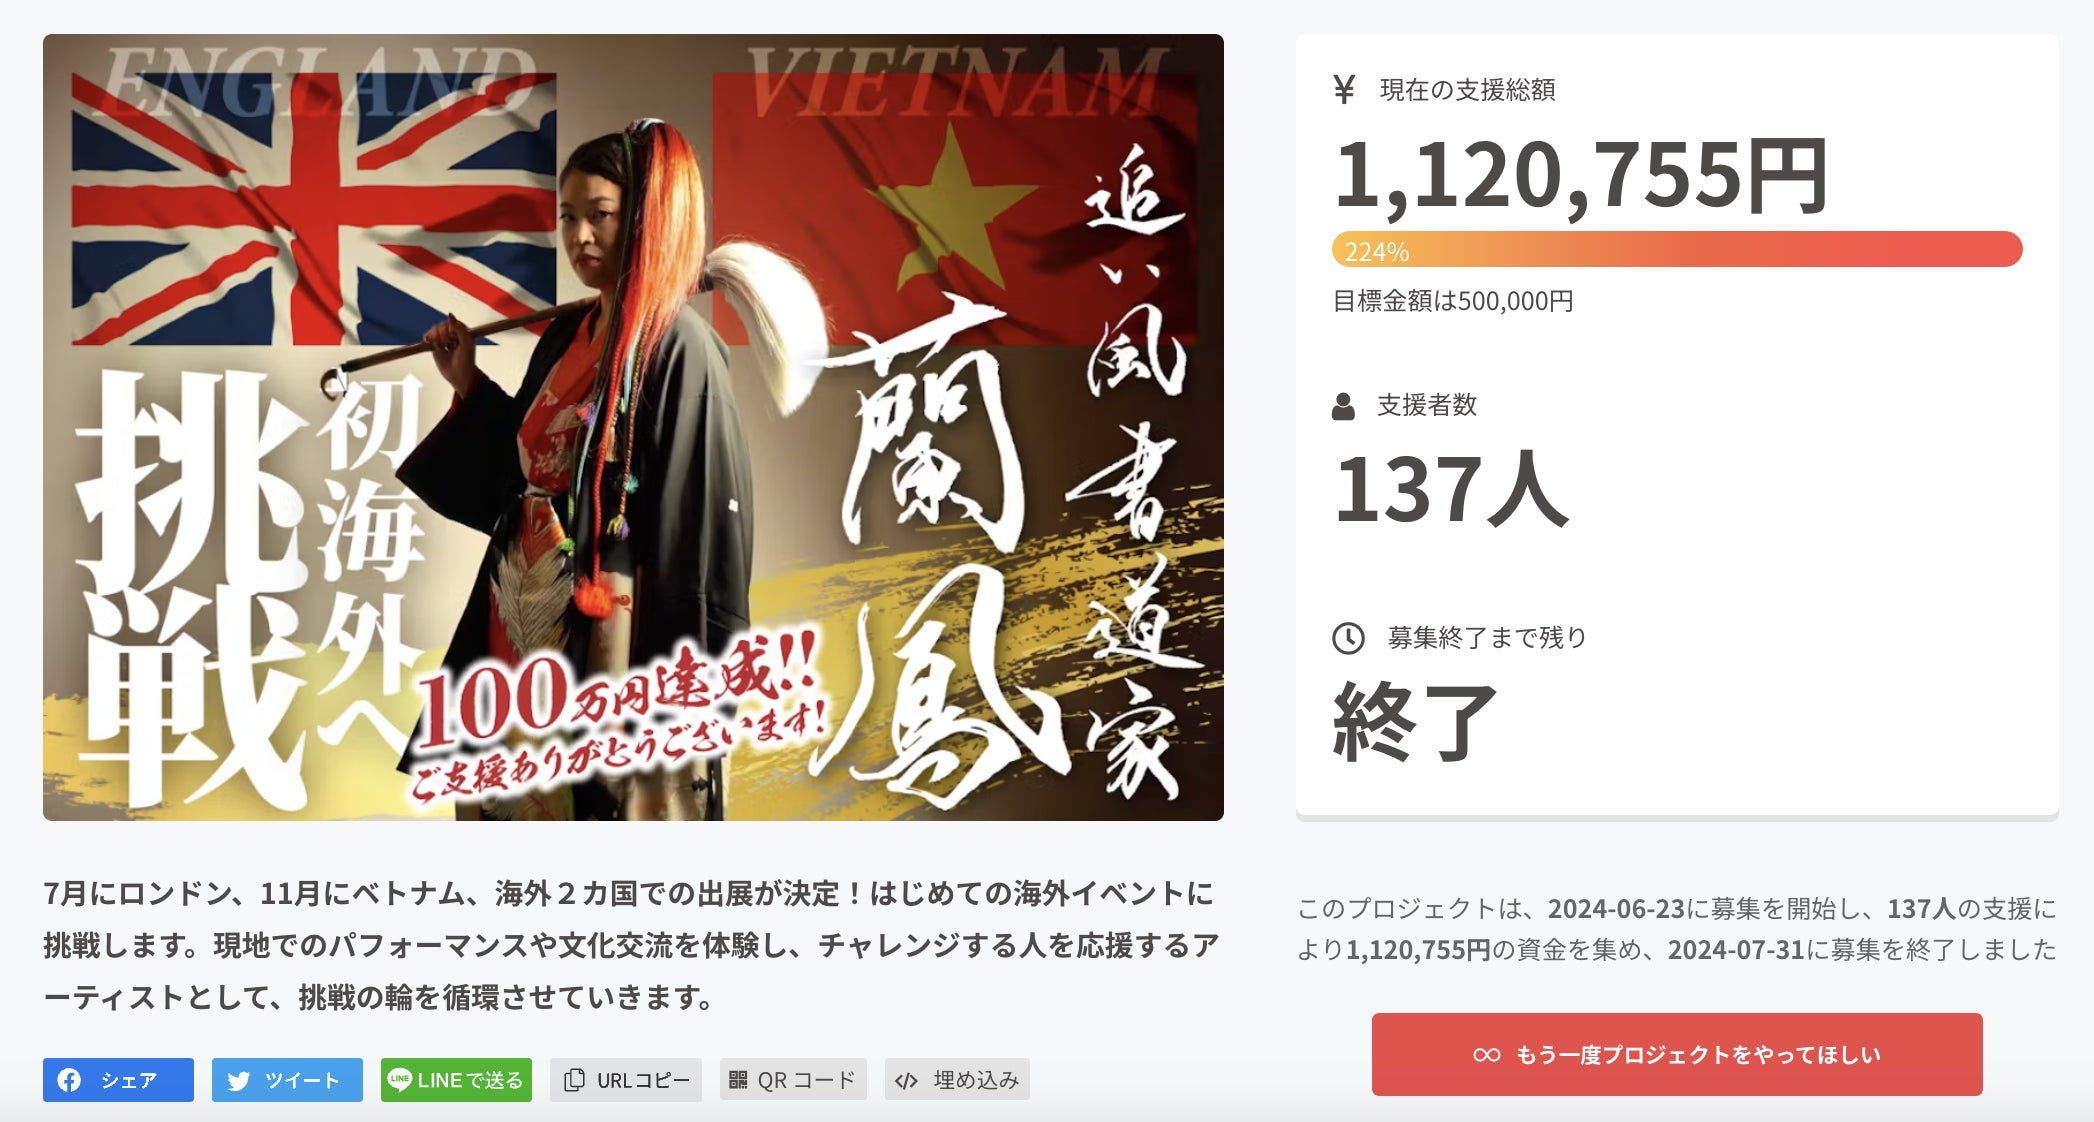This screenshot has width=2094, height=1122.
Task: Send via LINEで送る button
Action: pyautogui.click(x=456, y=1080)
